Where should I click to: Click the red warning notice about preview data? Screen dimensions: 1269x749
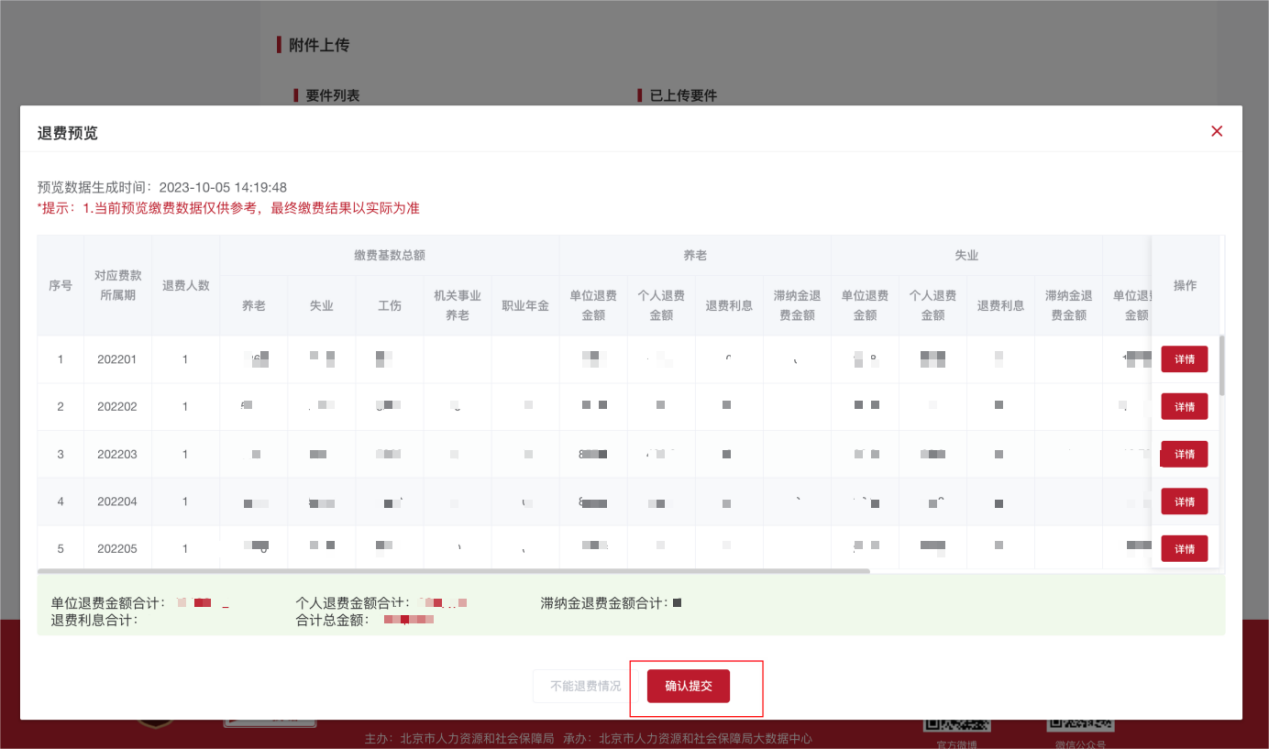(225, 206)
